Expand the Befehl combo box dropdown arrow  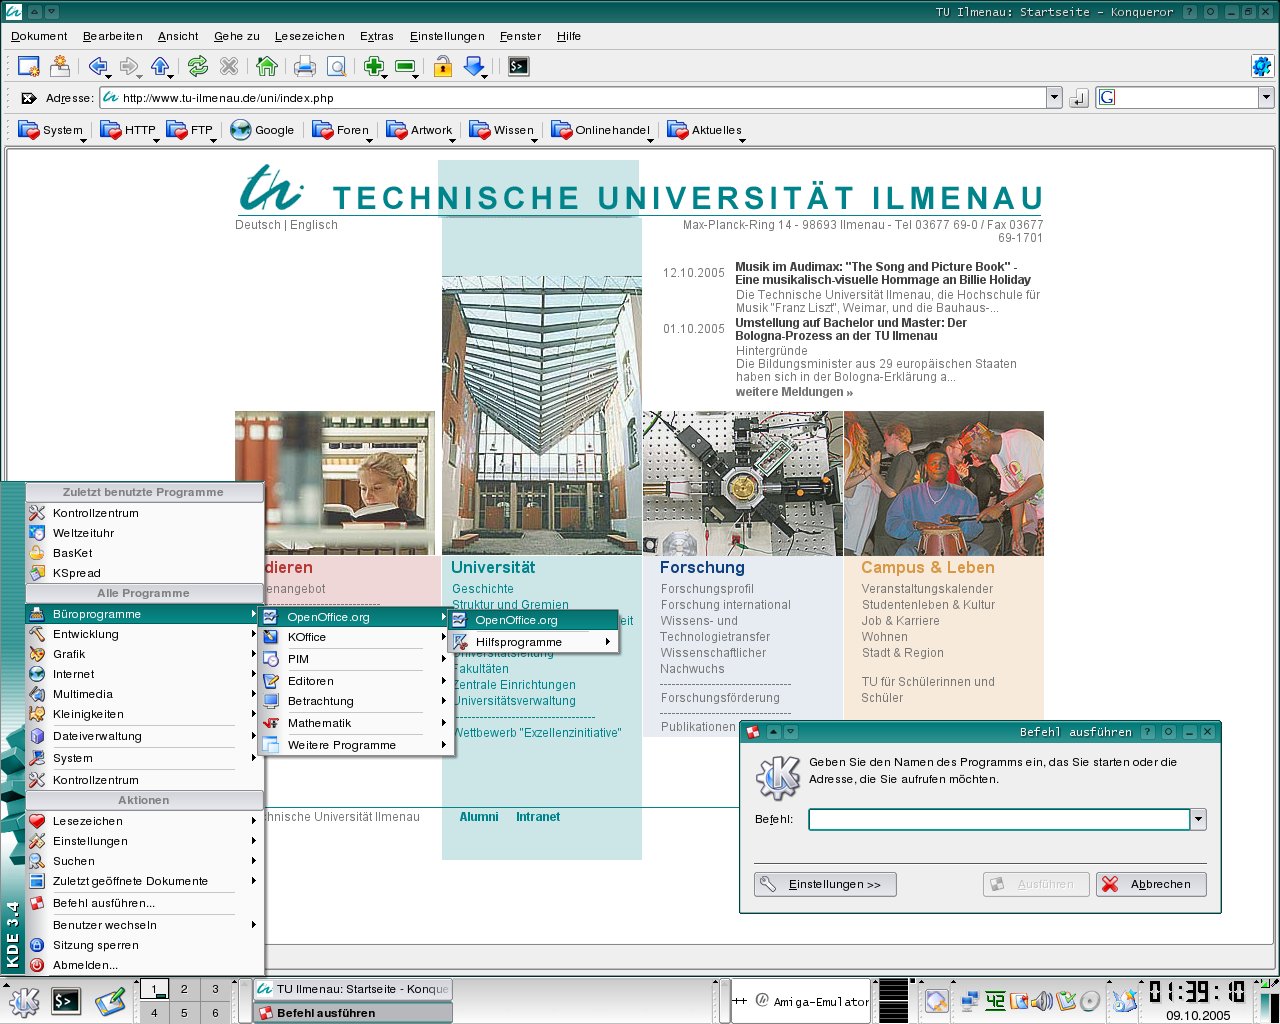click(x=1198, y=820)
